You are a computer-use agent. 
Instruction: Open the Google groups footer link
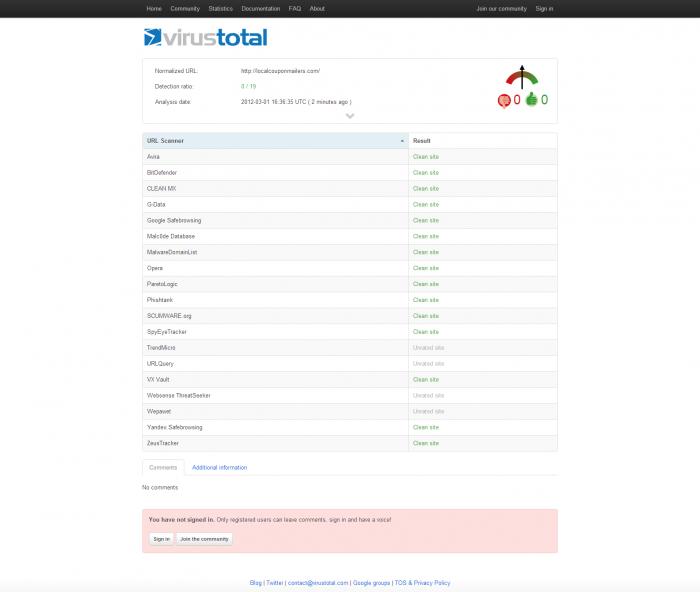[x=371, y=583]
